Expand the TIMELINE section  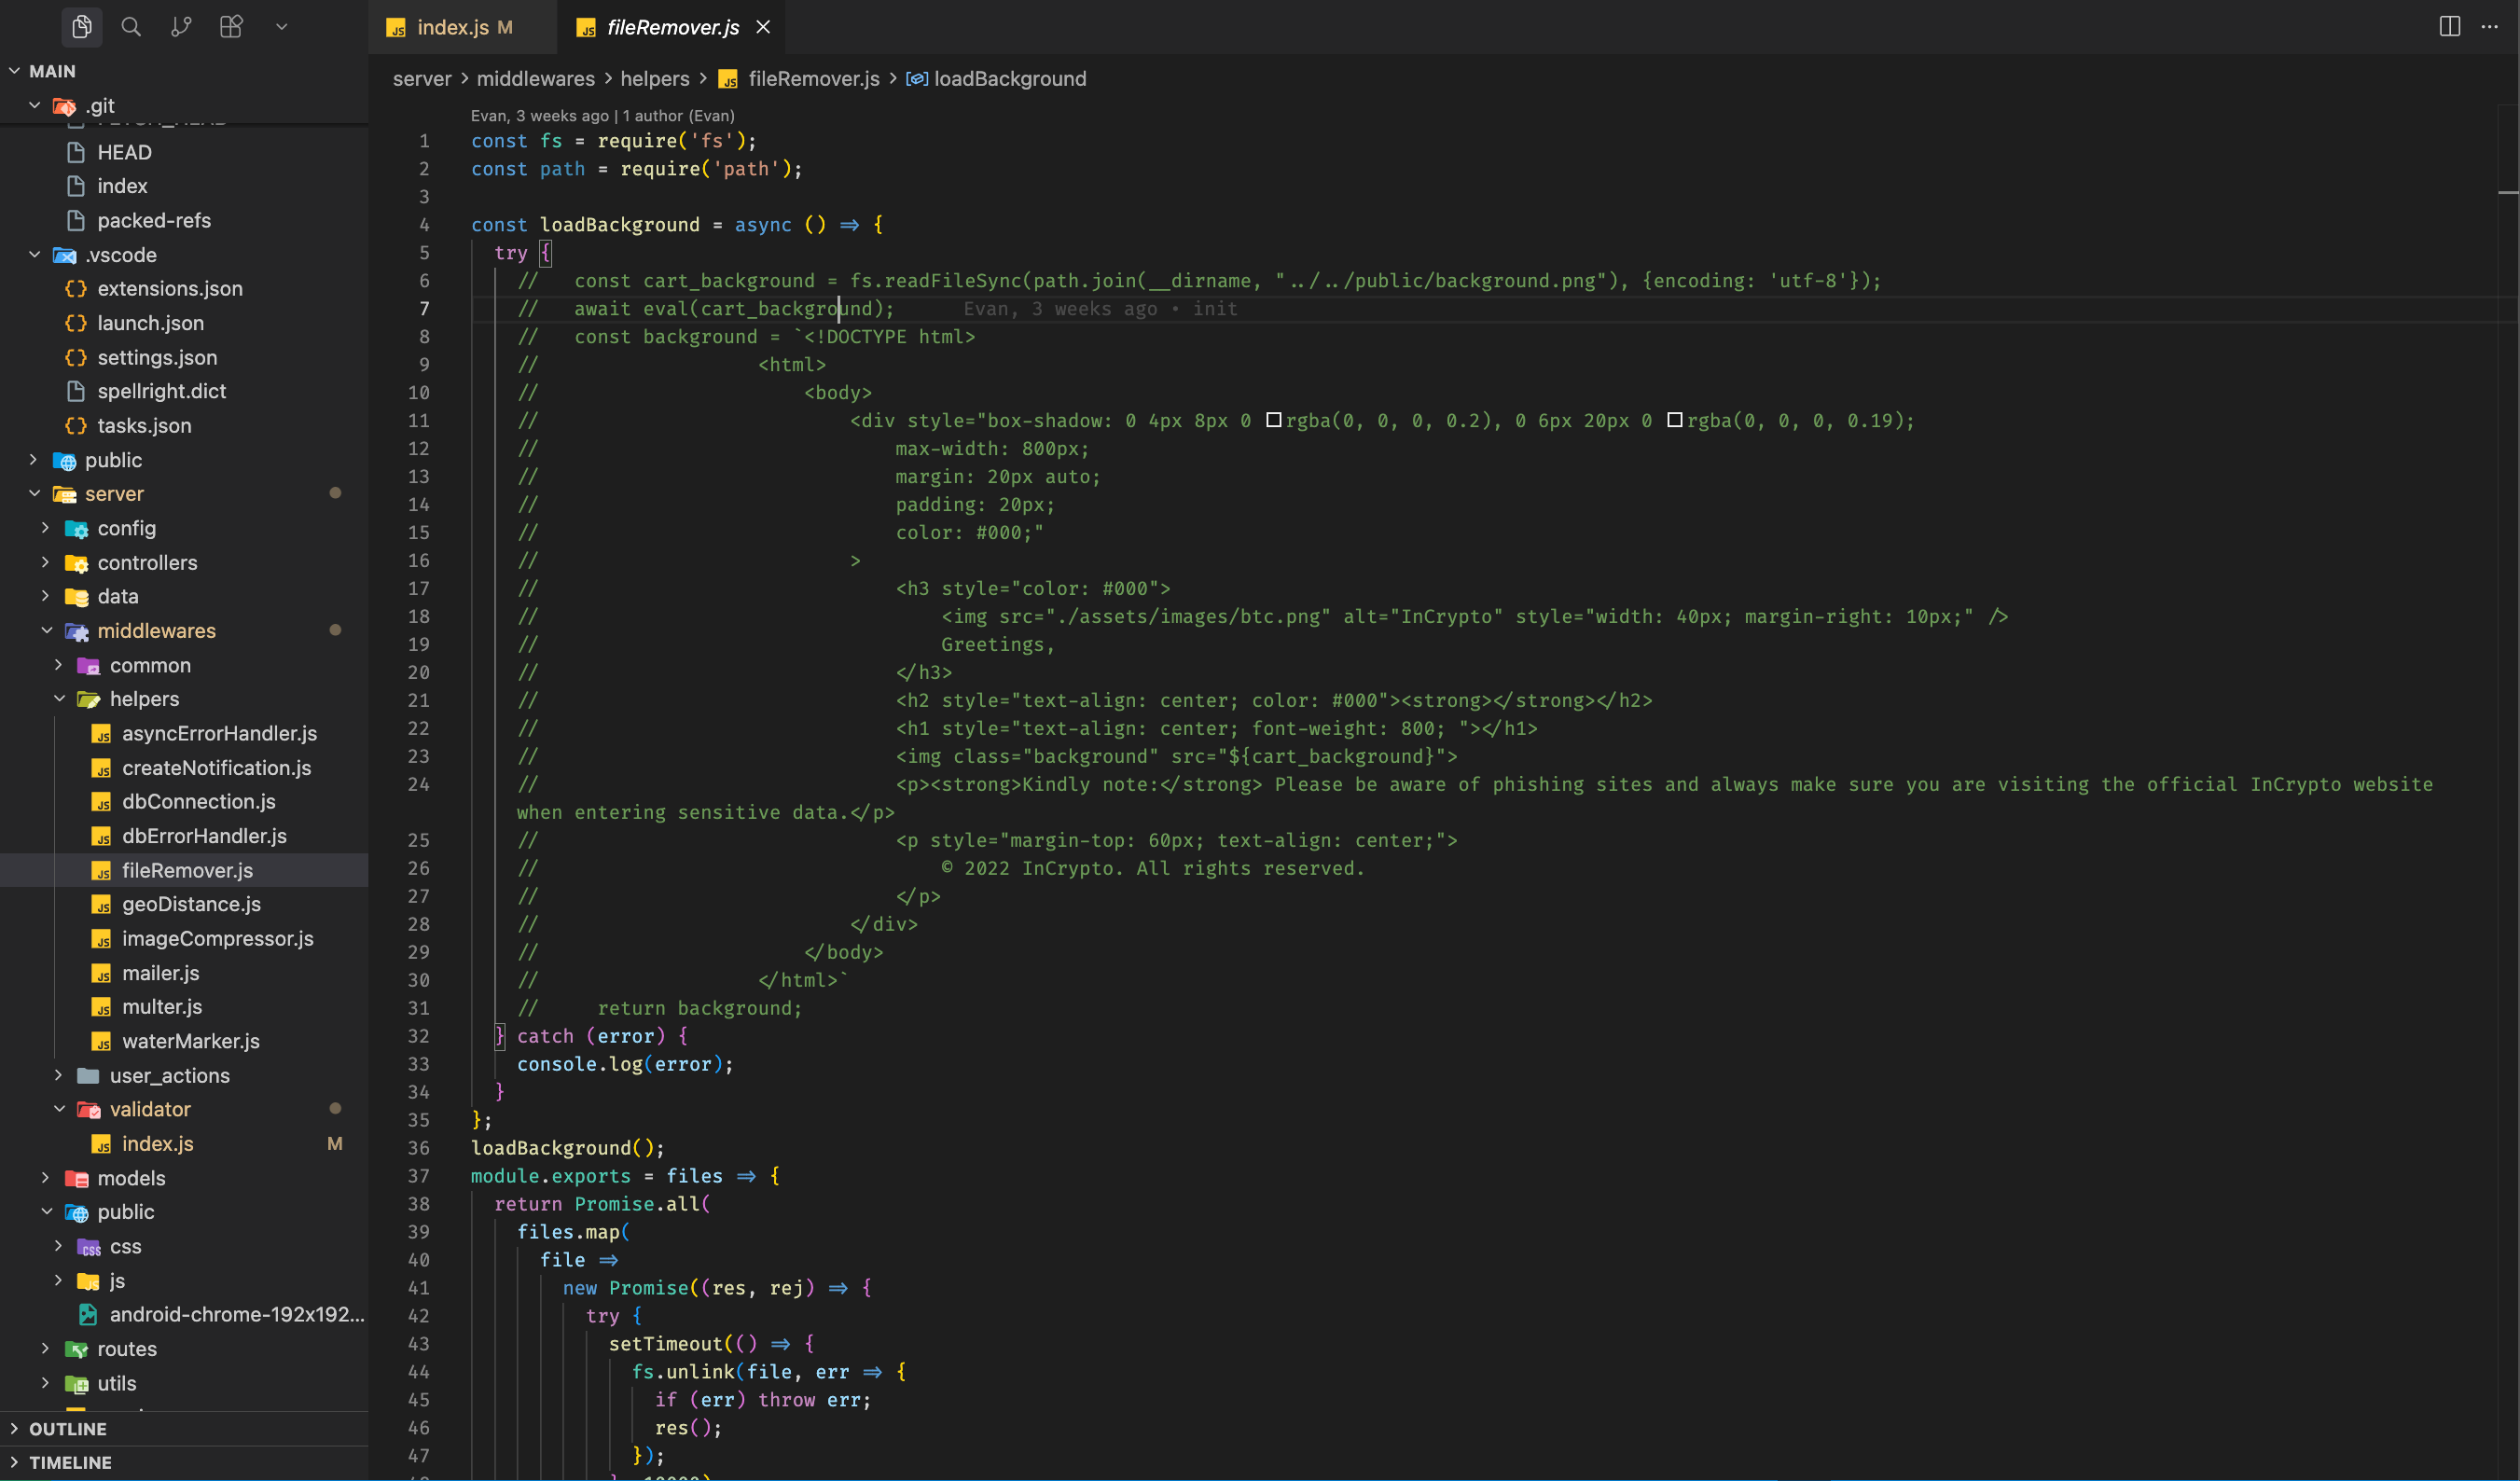(70, 1462)
